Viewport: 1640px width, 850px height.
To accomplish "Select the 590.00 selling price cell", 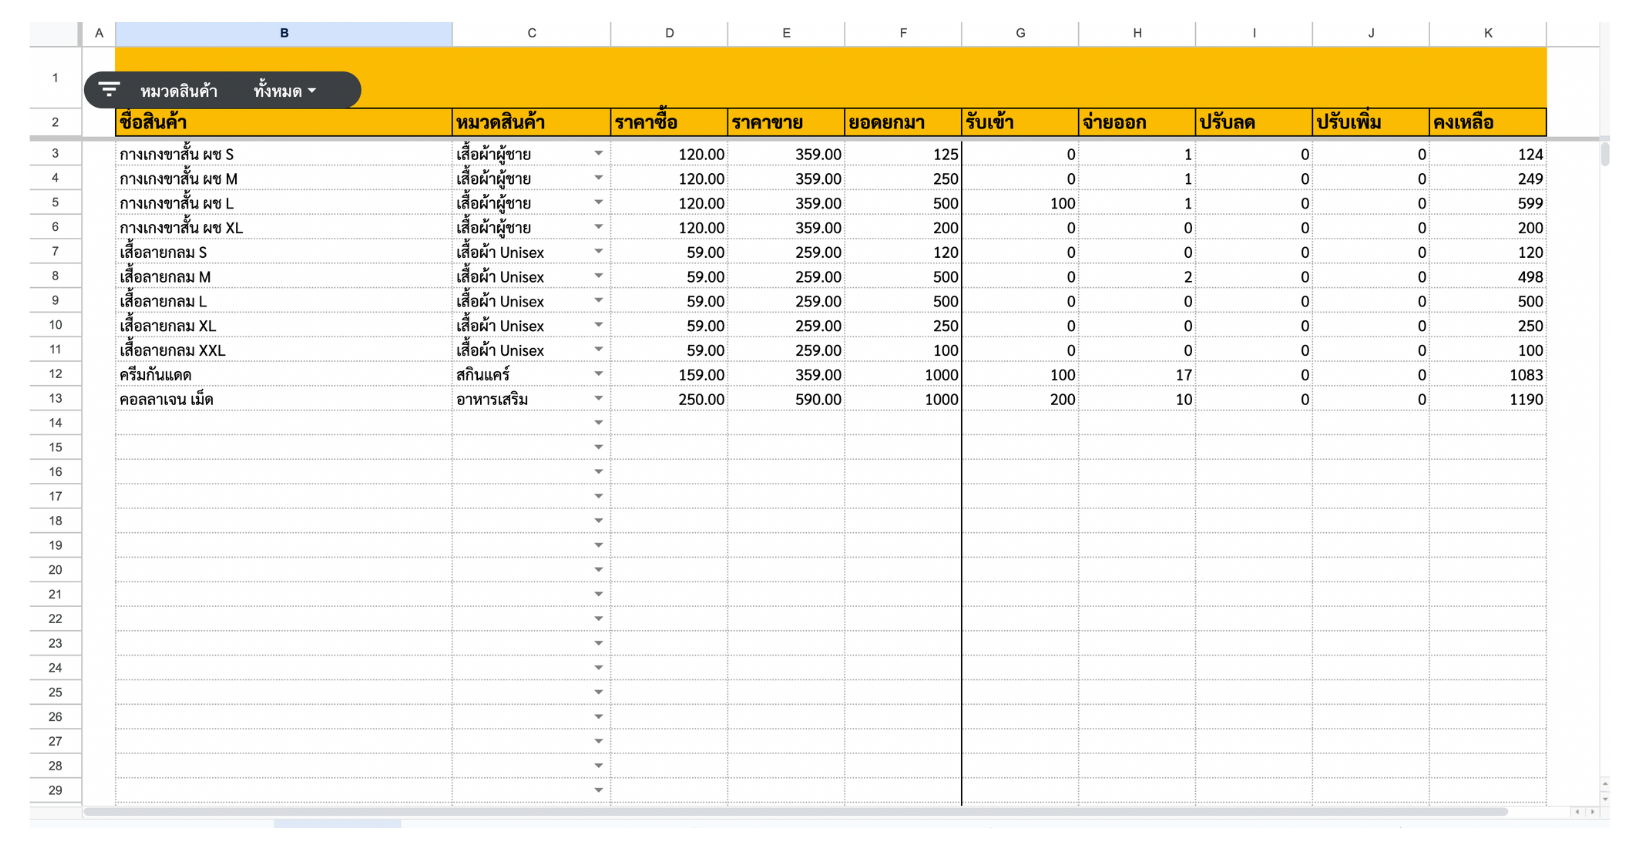I will pyautogui.click(x=786, y=399).
